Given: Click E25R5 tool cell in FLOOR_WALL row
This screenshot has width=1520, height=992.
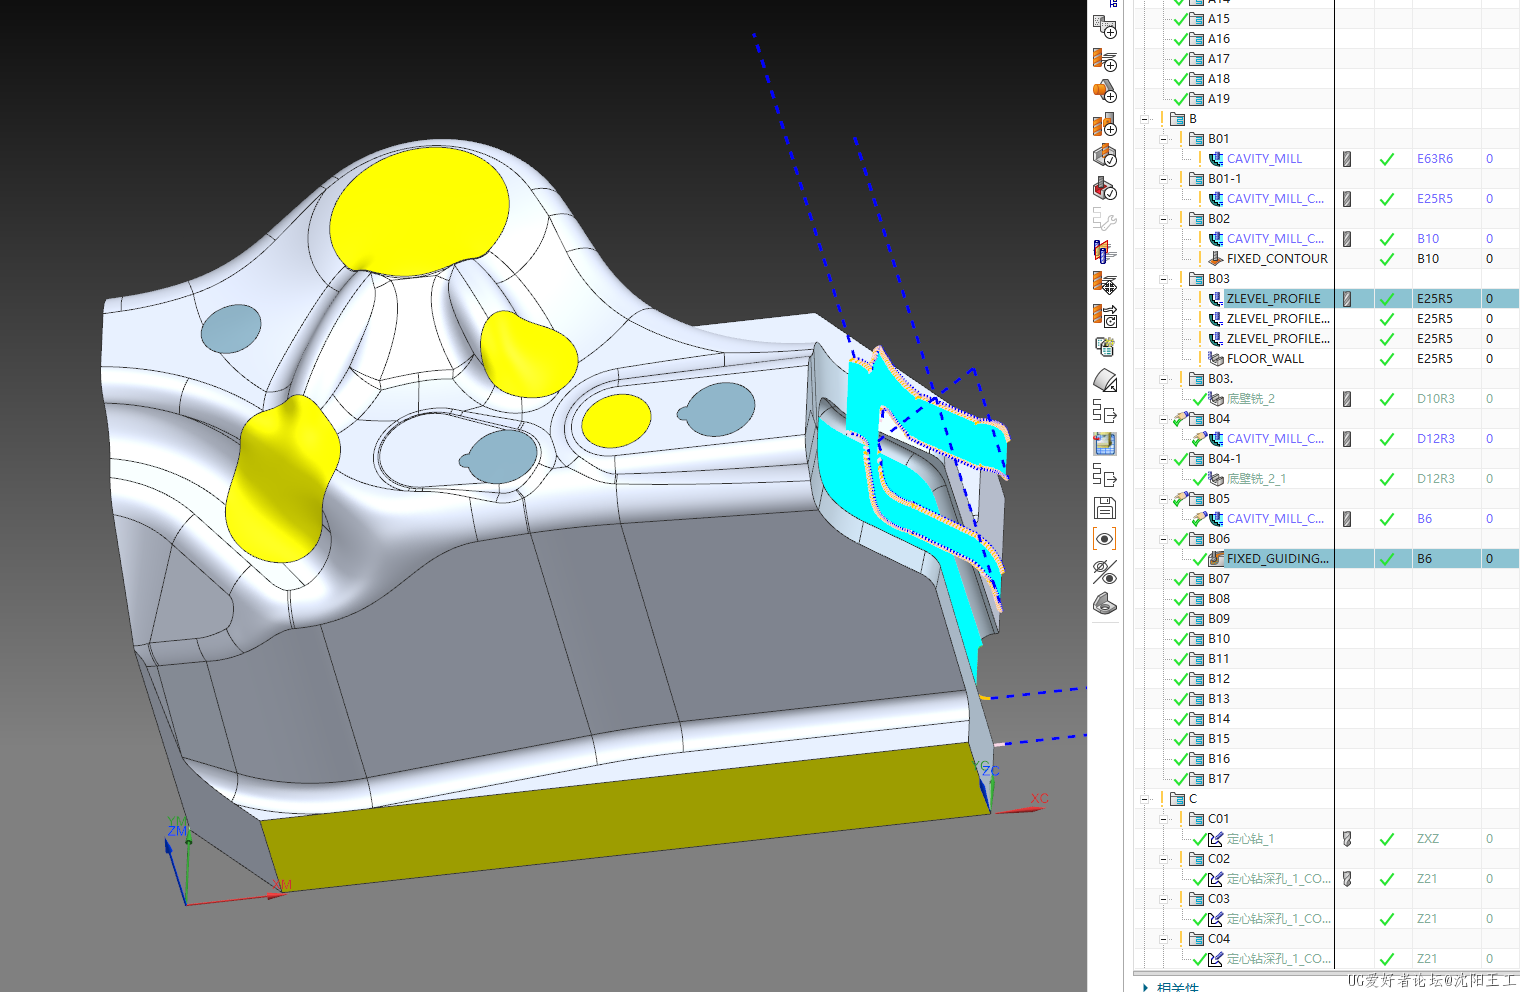Looking at the screenshot, I should (x=1434, y=359).
